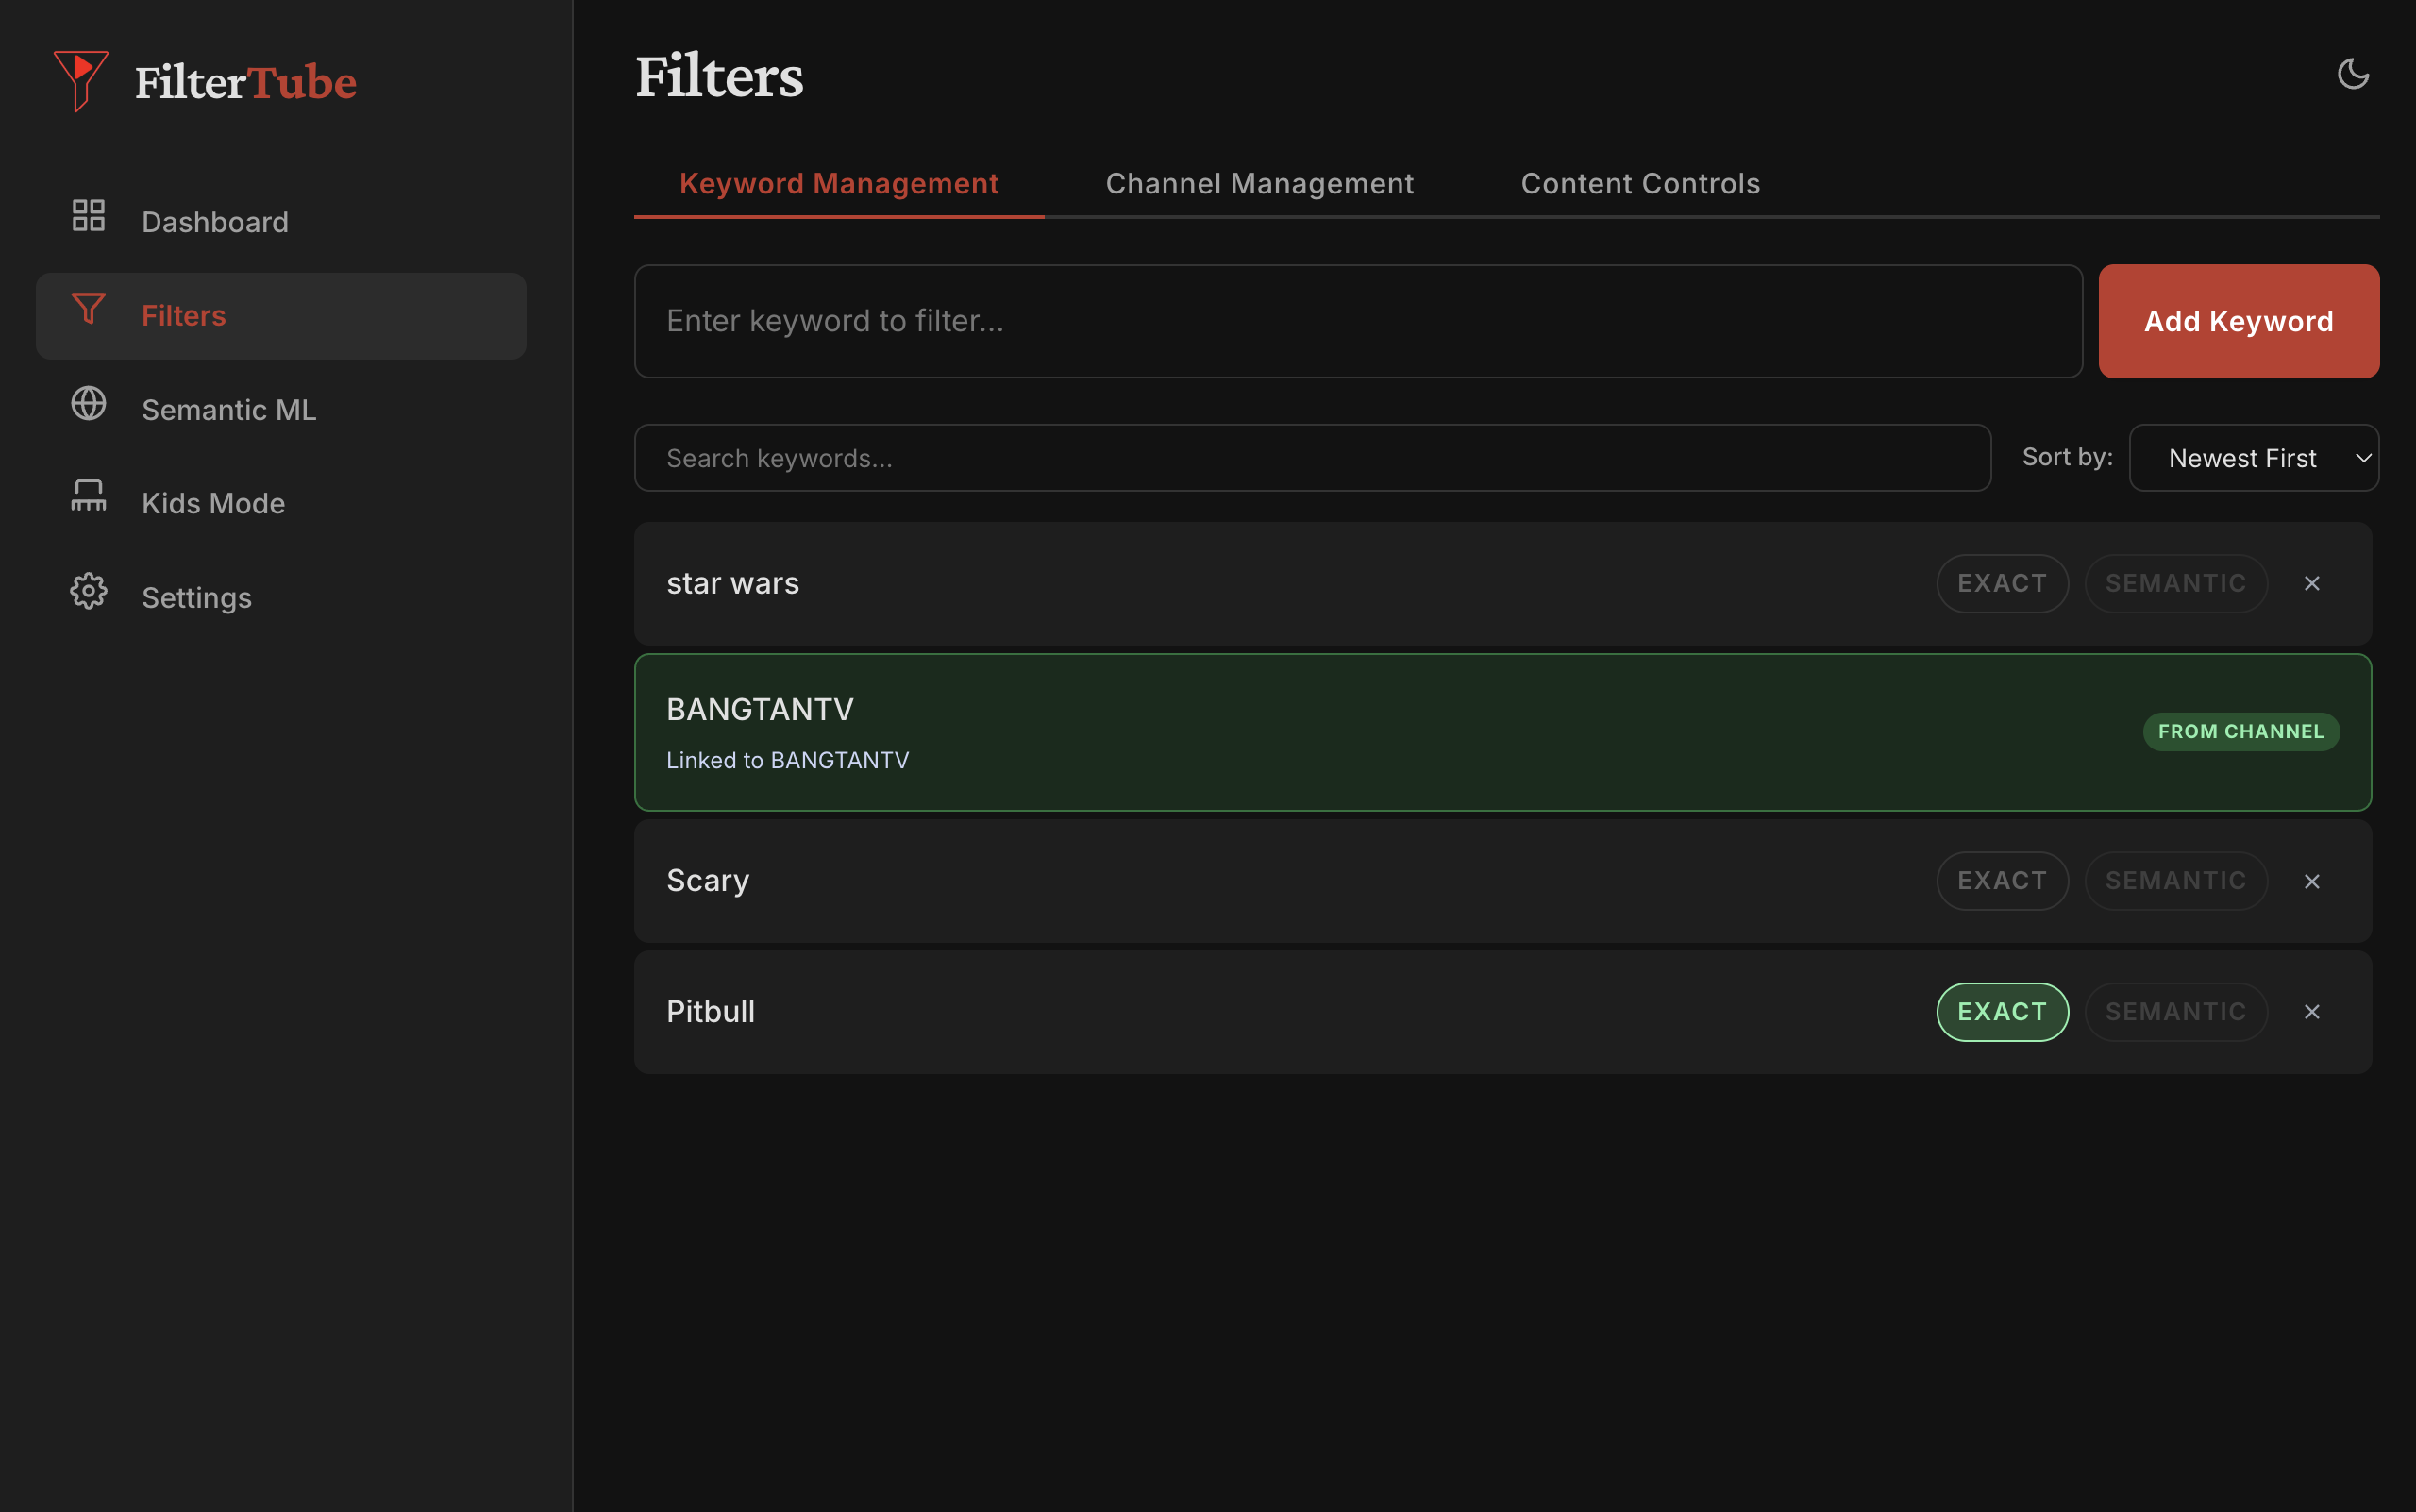Click the Semantic ML globe icon

point(89,404)
